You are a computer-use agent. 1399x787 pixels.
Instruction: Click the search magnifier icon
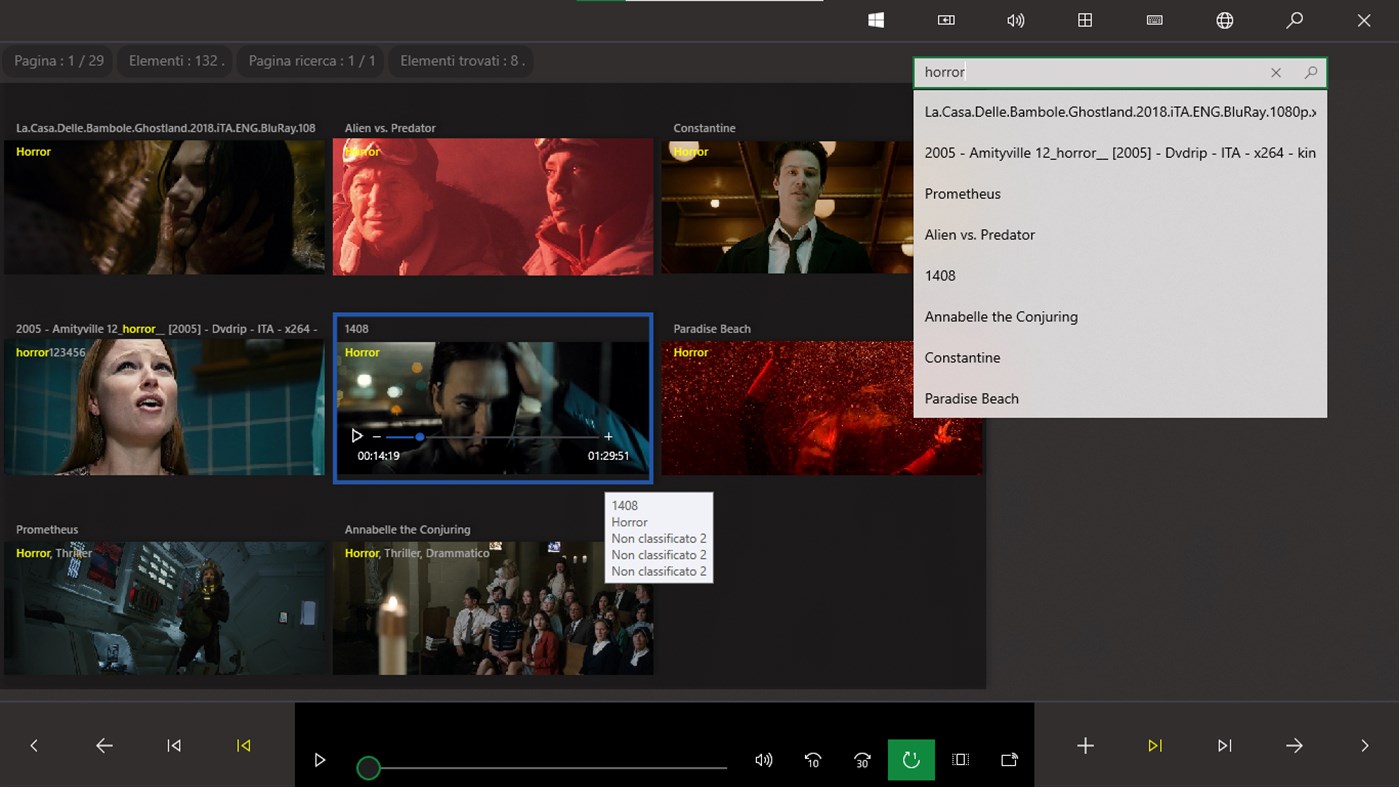click(1294, 20)
